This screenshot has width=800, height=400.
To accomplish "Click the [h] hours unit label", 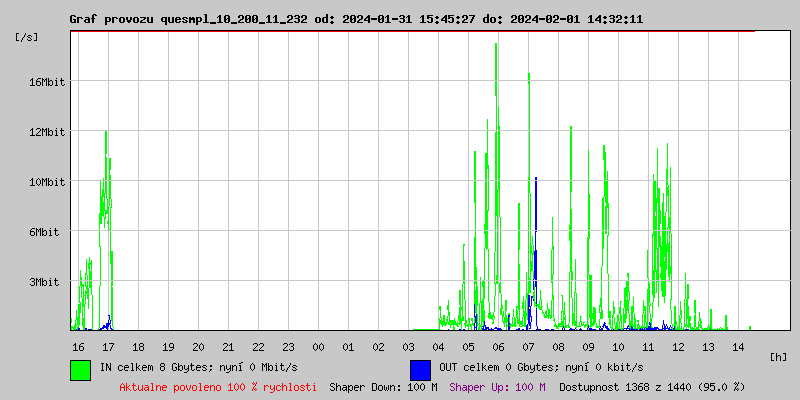I will tap(778, 356).
